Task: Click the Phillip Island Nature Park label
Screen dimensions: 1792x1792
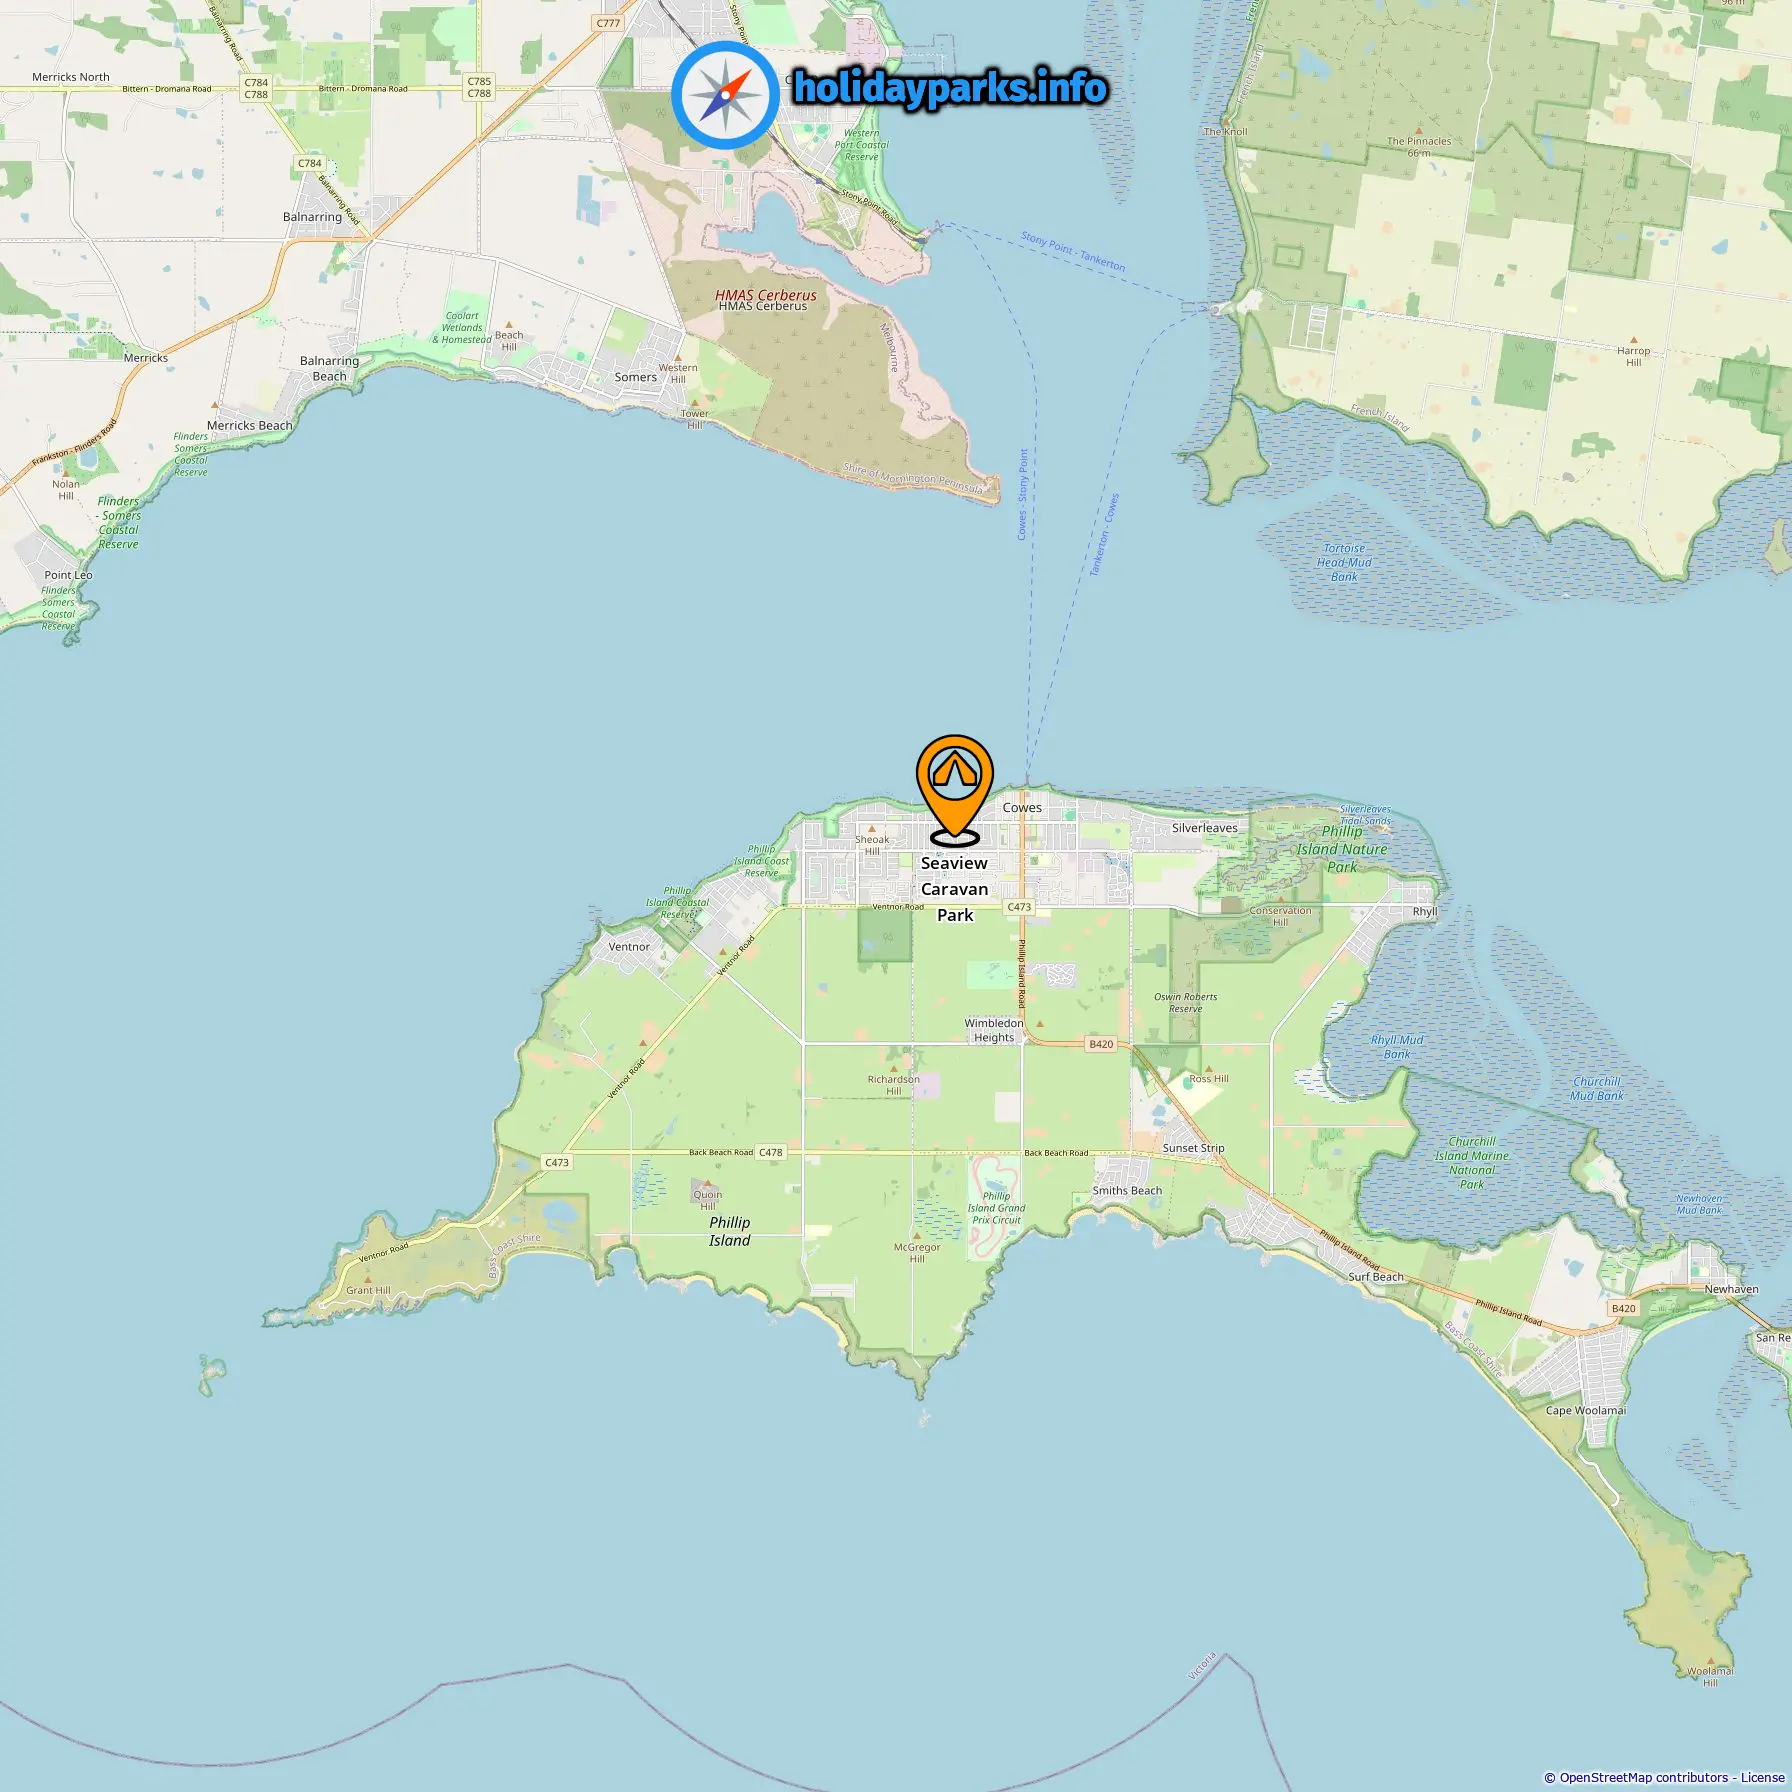Action: [1342, 849]
